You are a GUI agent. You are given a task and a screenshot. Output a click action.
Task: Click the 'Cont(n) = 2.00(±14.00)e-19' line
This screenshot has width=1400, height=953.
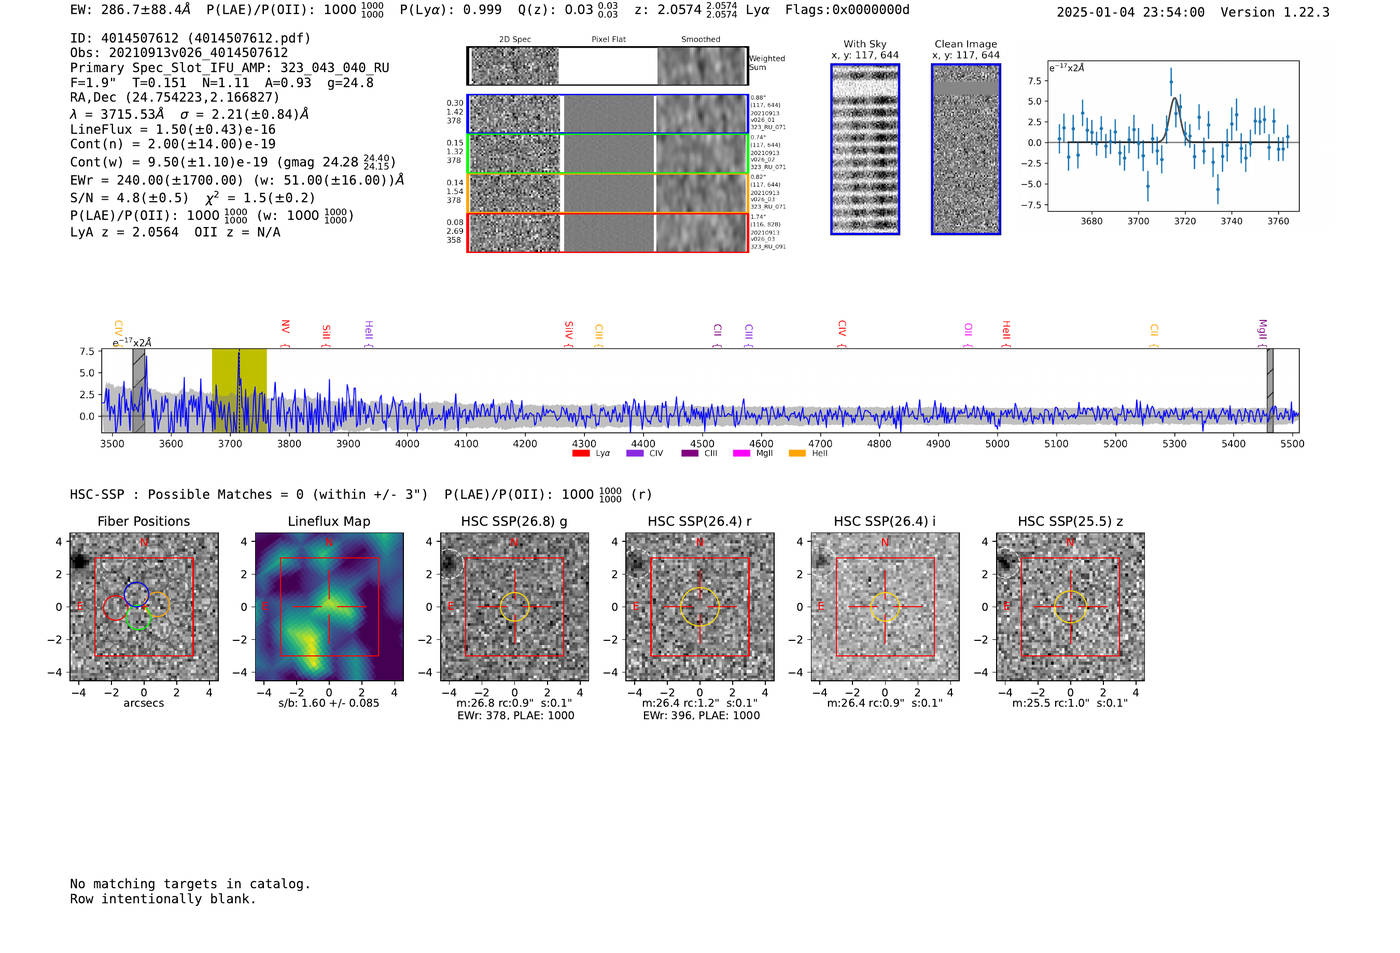tap(173, 144)
